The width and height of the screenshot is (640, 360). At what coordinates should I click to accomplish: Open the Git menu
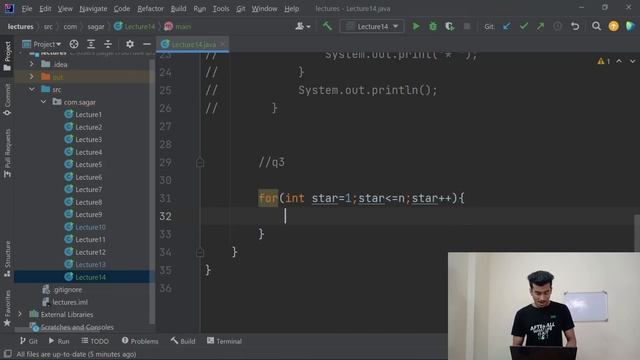[x=241, y=9]
